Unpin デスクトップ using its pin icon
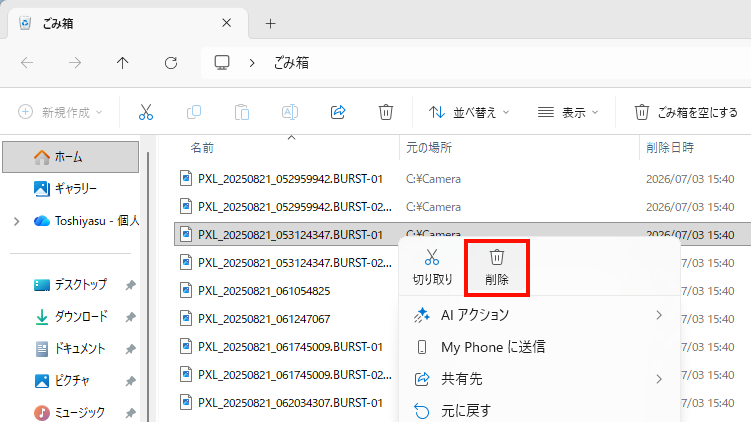Screen dimensions: 751x422 130,285
